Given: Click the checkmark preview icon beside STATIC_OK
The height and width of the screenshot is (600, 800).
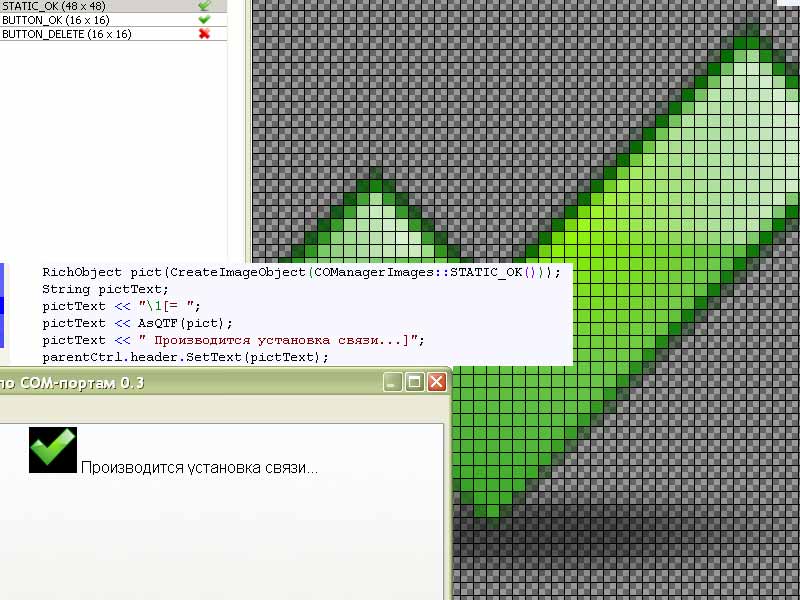Looking at the screenshot, I should tap(204, 6).
